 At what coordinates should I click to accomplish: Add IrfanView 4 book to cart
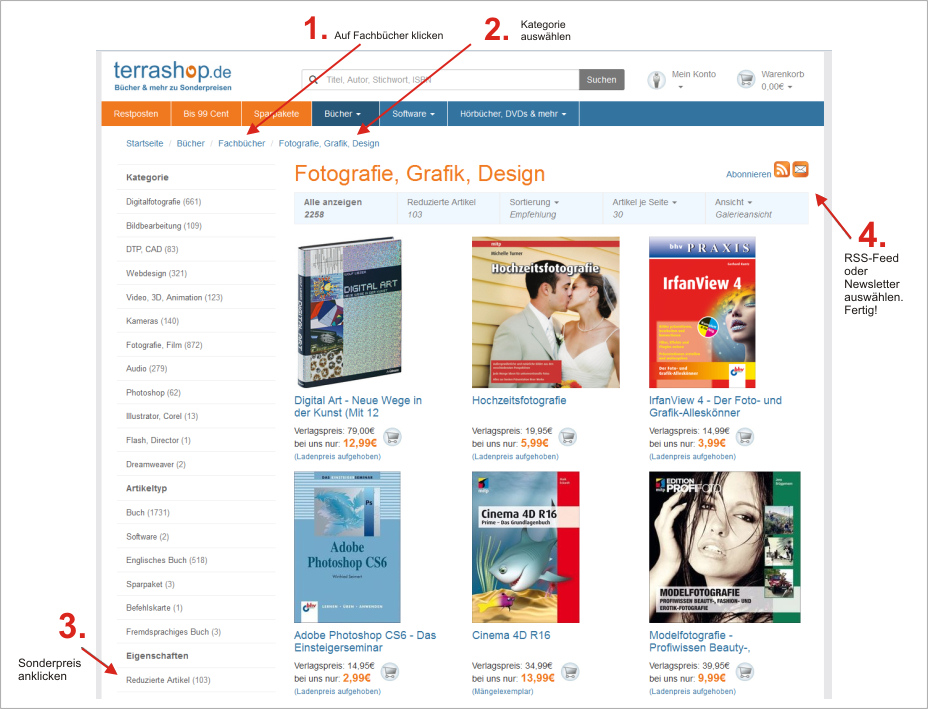[x=745, y=437]
